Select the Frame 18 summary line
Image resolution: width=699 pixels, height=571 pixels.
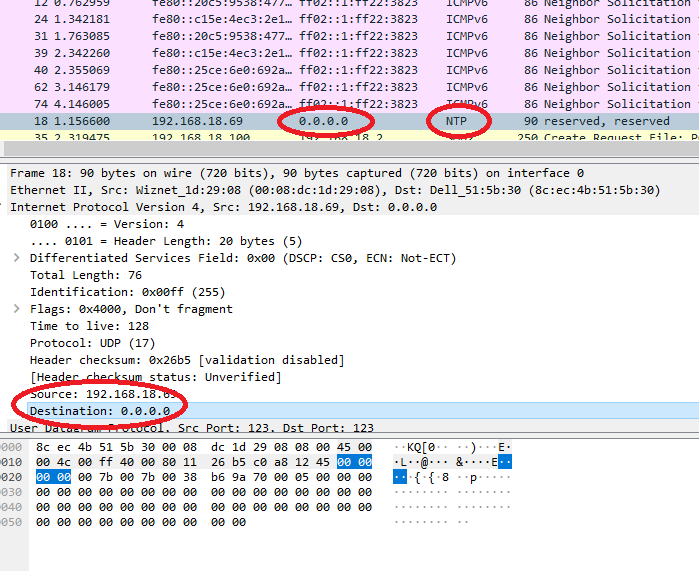[297, 173]
